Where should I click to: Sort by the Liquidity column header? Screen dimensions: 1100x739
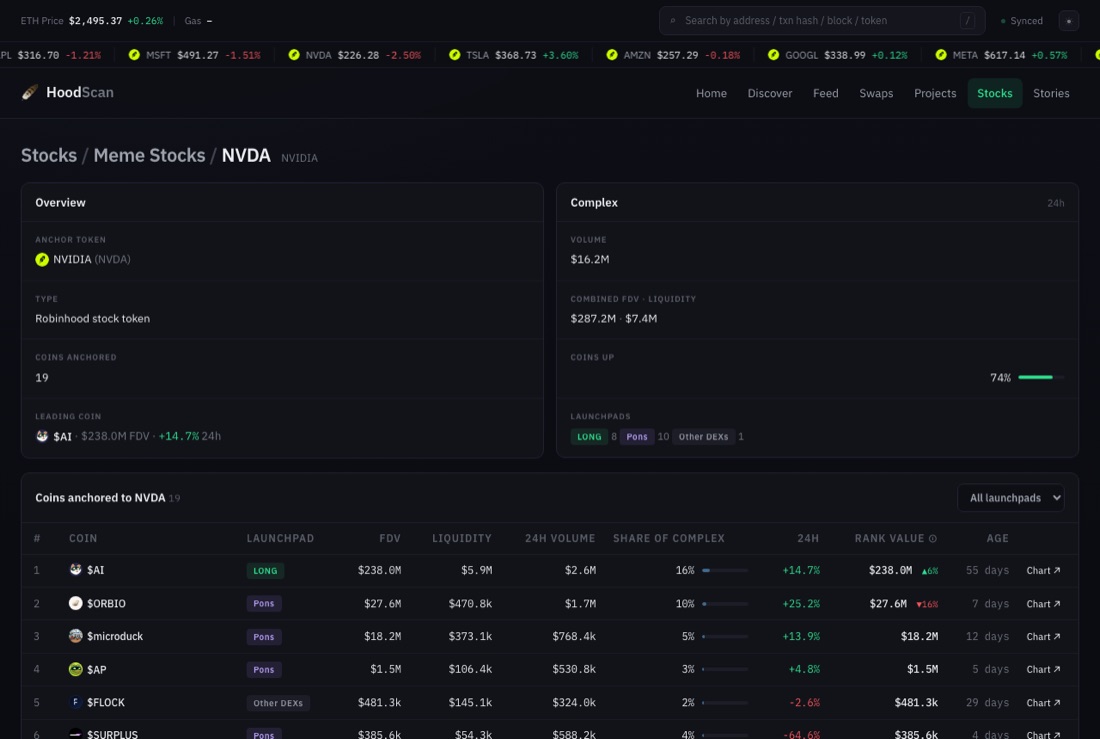(x=462, y=538)
